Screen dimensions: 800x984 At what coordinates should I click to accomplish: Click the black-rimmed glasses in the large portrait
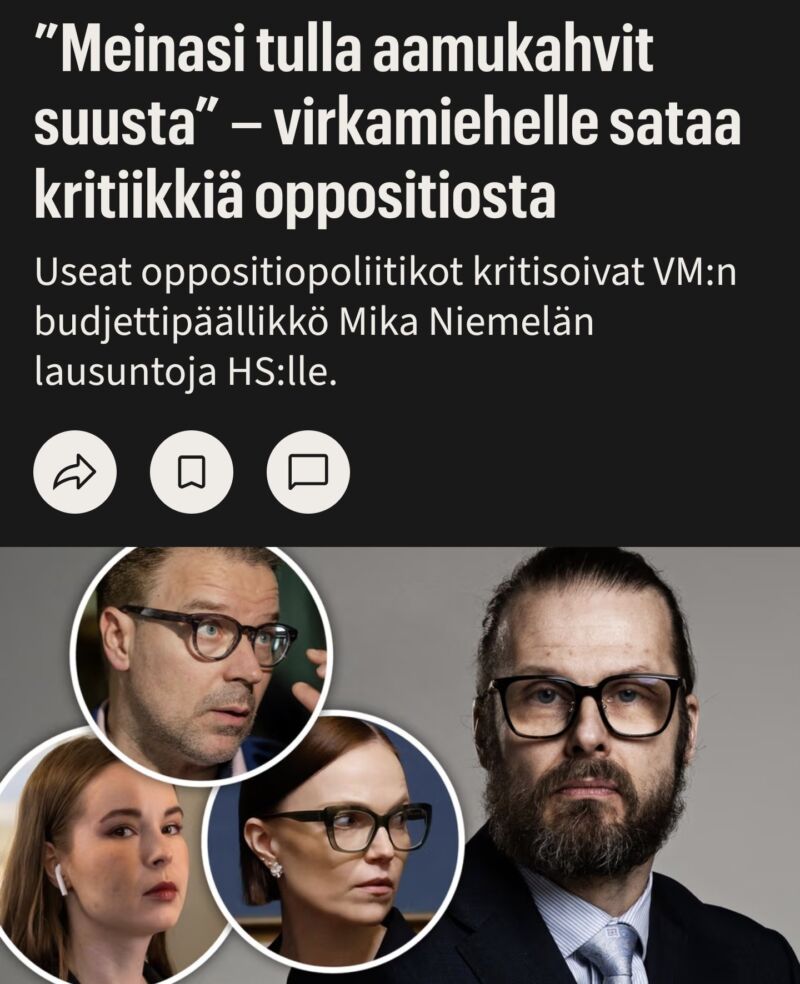click(585, 706)
